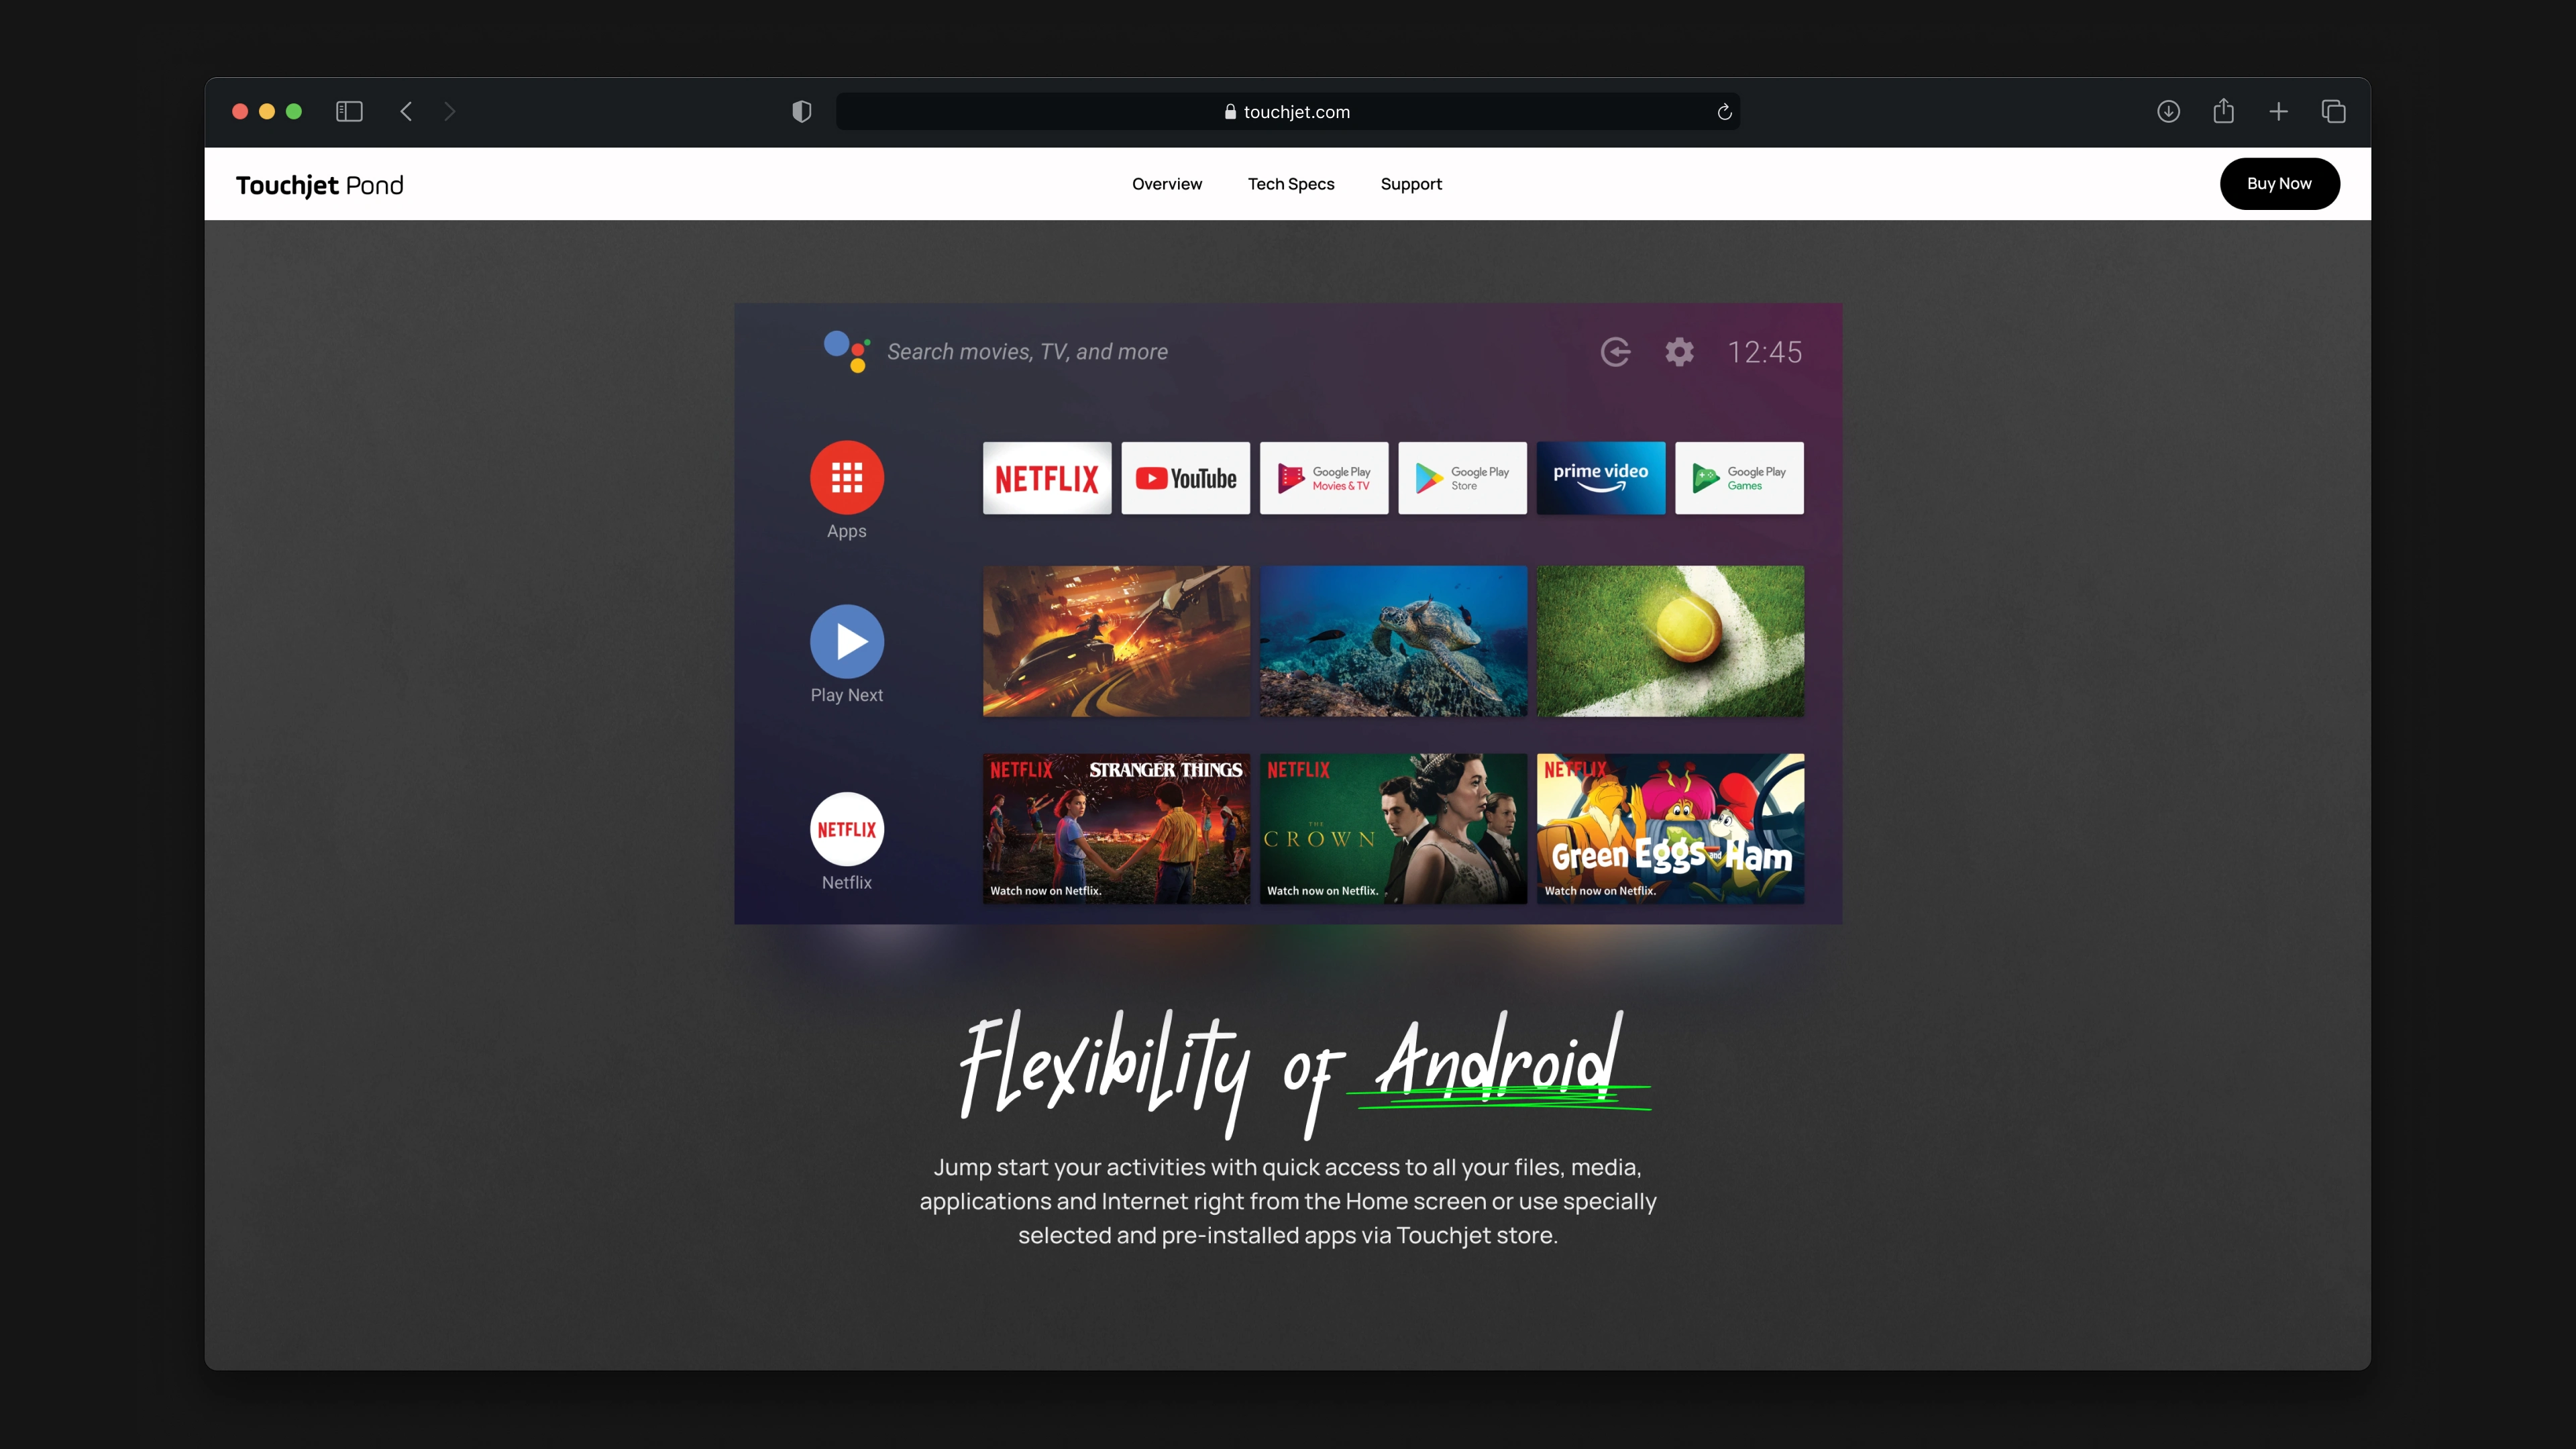
Task: Click the share icon in toolbar
Action: (x=2223, y=111)
